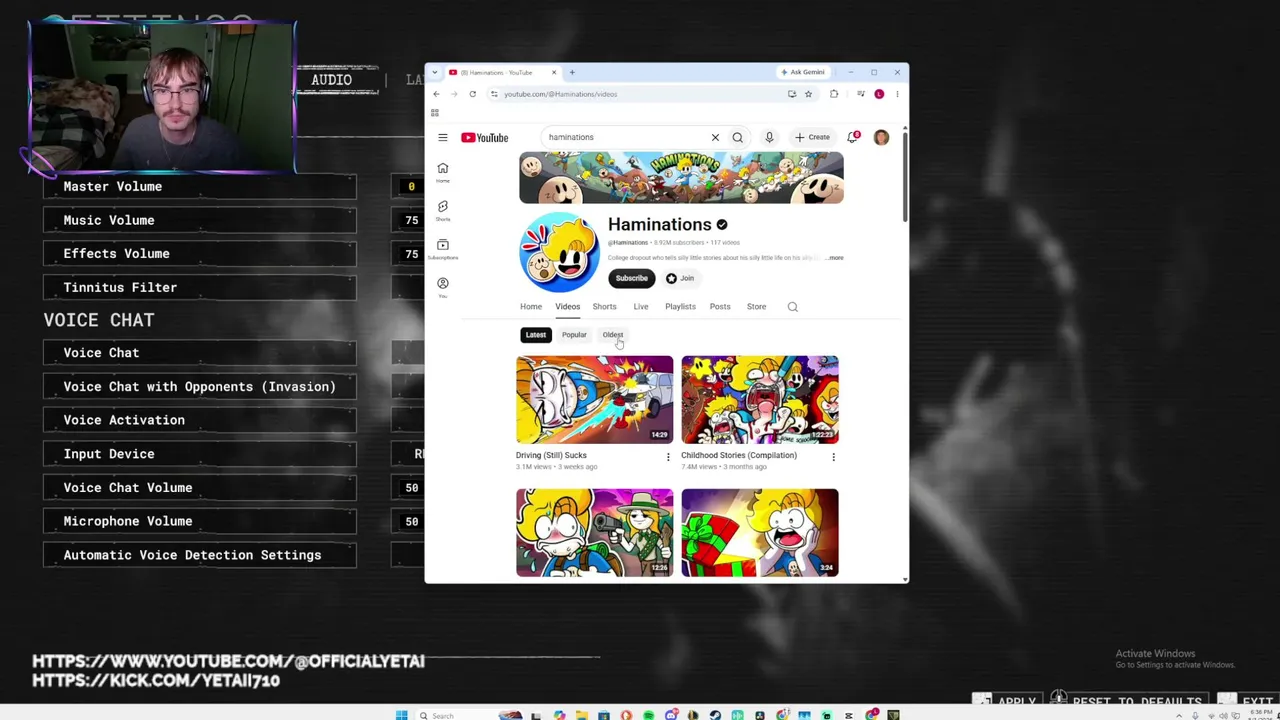Open Subscriptions in YouTube sidebar
Screen dimensions: 1280x720
point(443,248)
